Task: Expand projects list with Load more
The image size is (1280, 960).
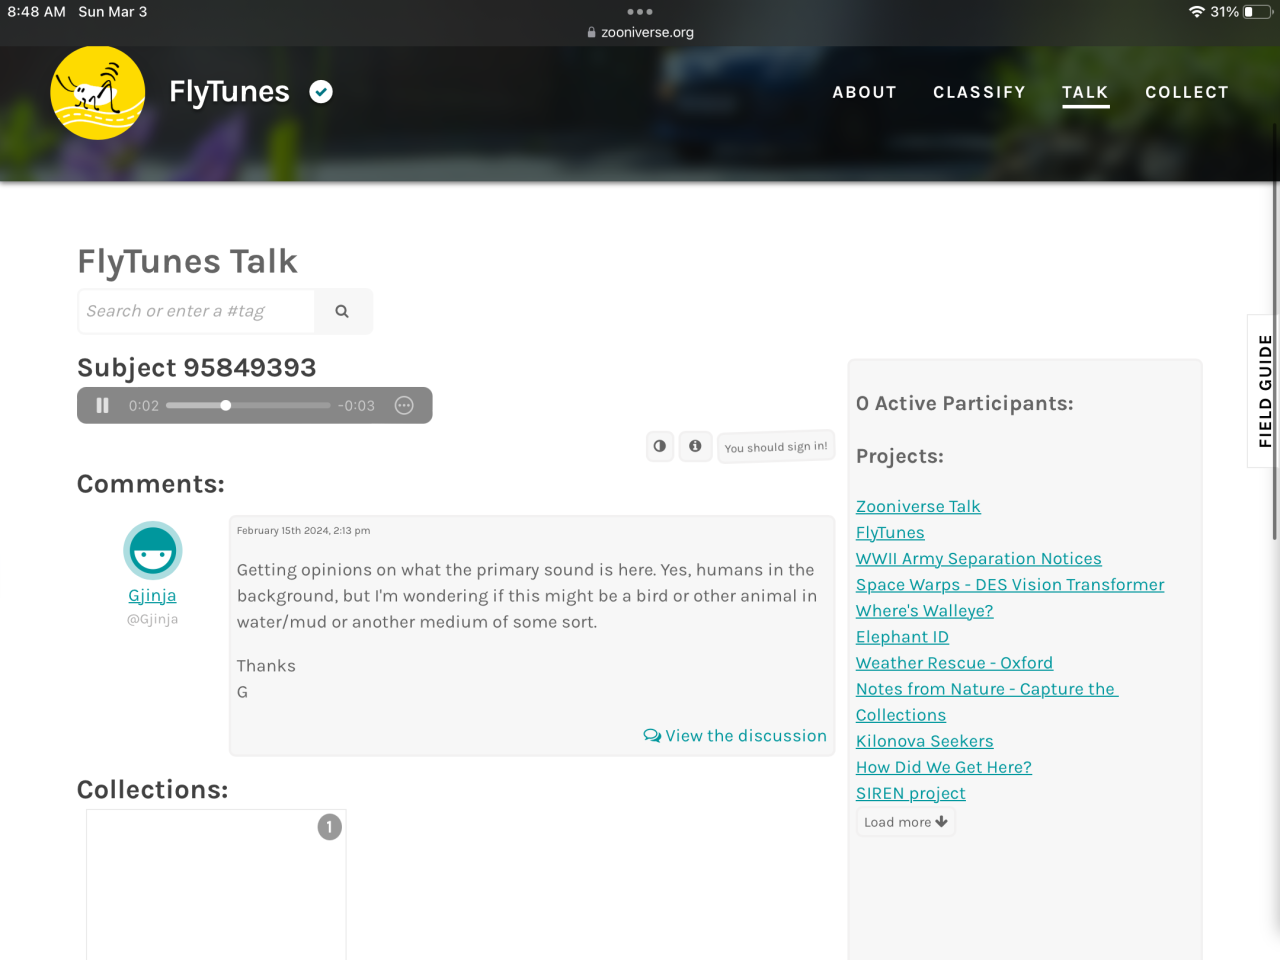Action: pyautogui.click(x=906, y=822)
